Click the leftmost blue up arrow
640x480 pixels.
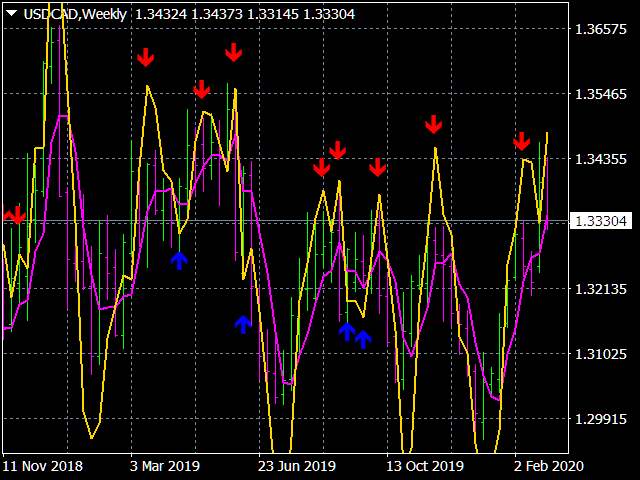coord(179,260)
